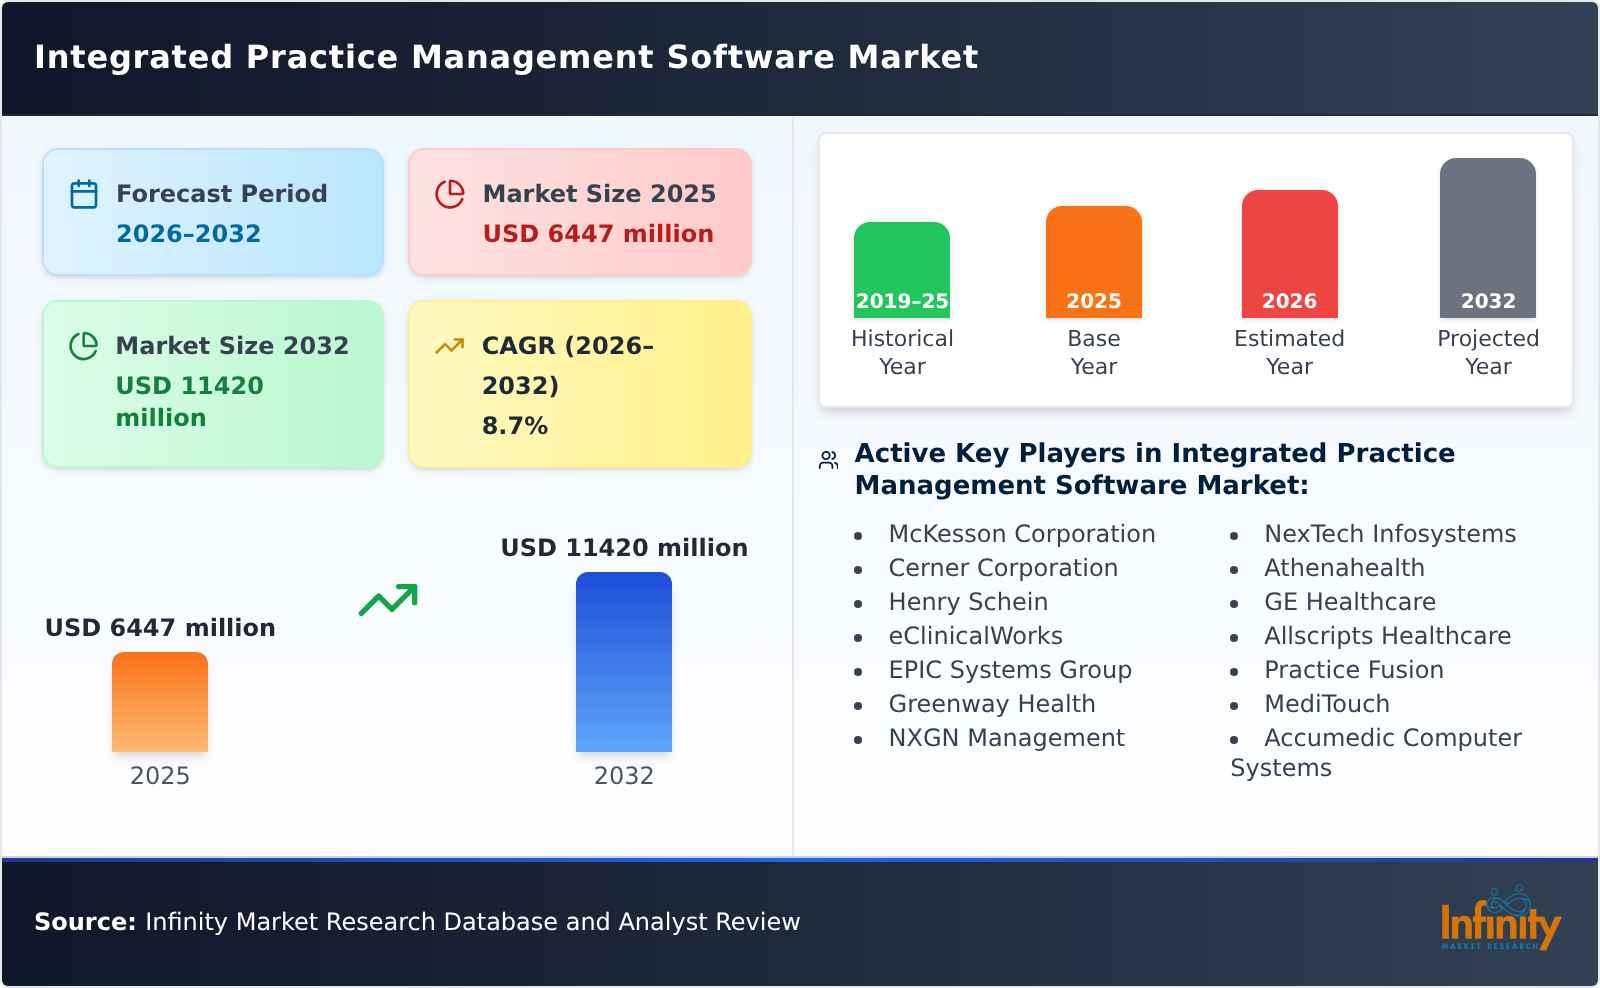Click the '8.7%' CAGR value
Viewport: 1600px width, 988px height.
pyautogui.click(x=515, y=426)
